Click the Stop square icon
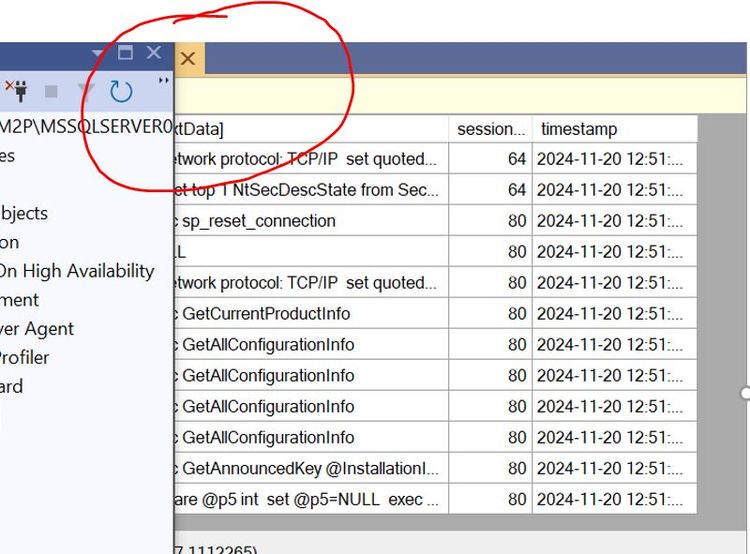 click(51, 91)
